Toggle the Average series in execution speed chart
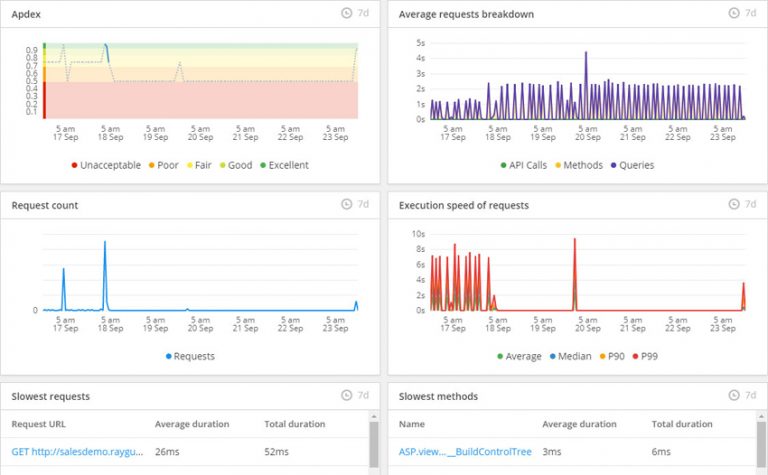Screen dimensions: 768x475 [x=519, y=356]
